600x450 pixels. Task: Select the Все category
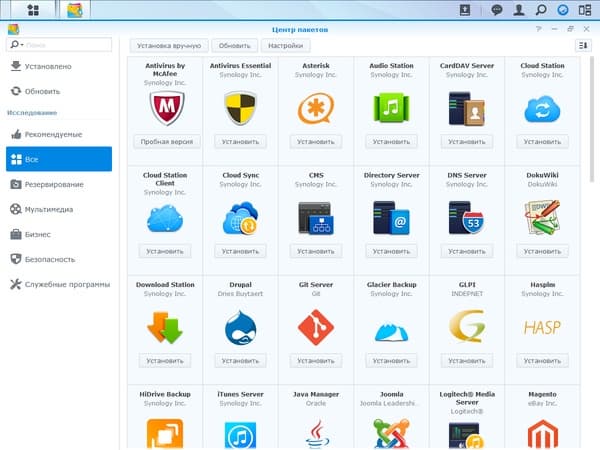59,159
